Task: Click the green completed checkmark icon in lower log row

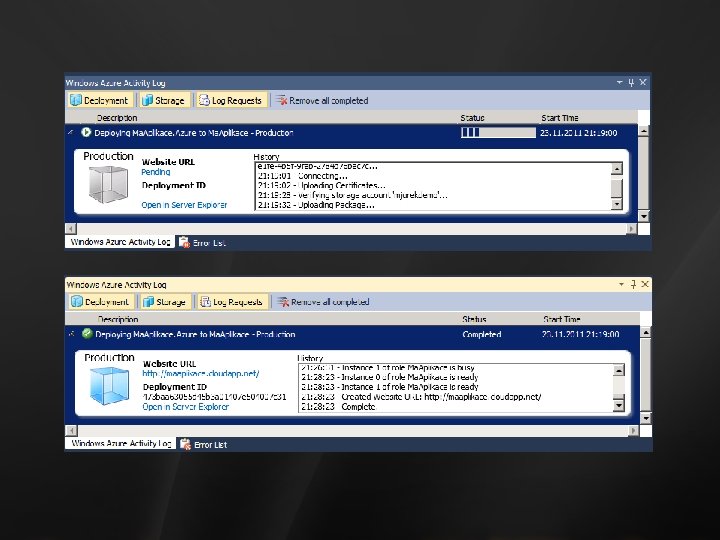Action: 86,334
